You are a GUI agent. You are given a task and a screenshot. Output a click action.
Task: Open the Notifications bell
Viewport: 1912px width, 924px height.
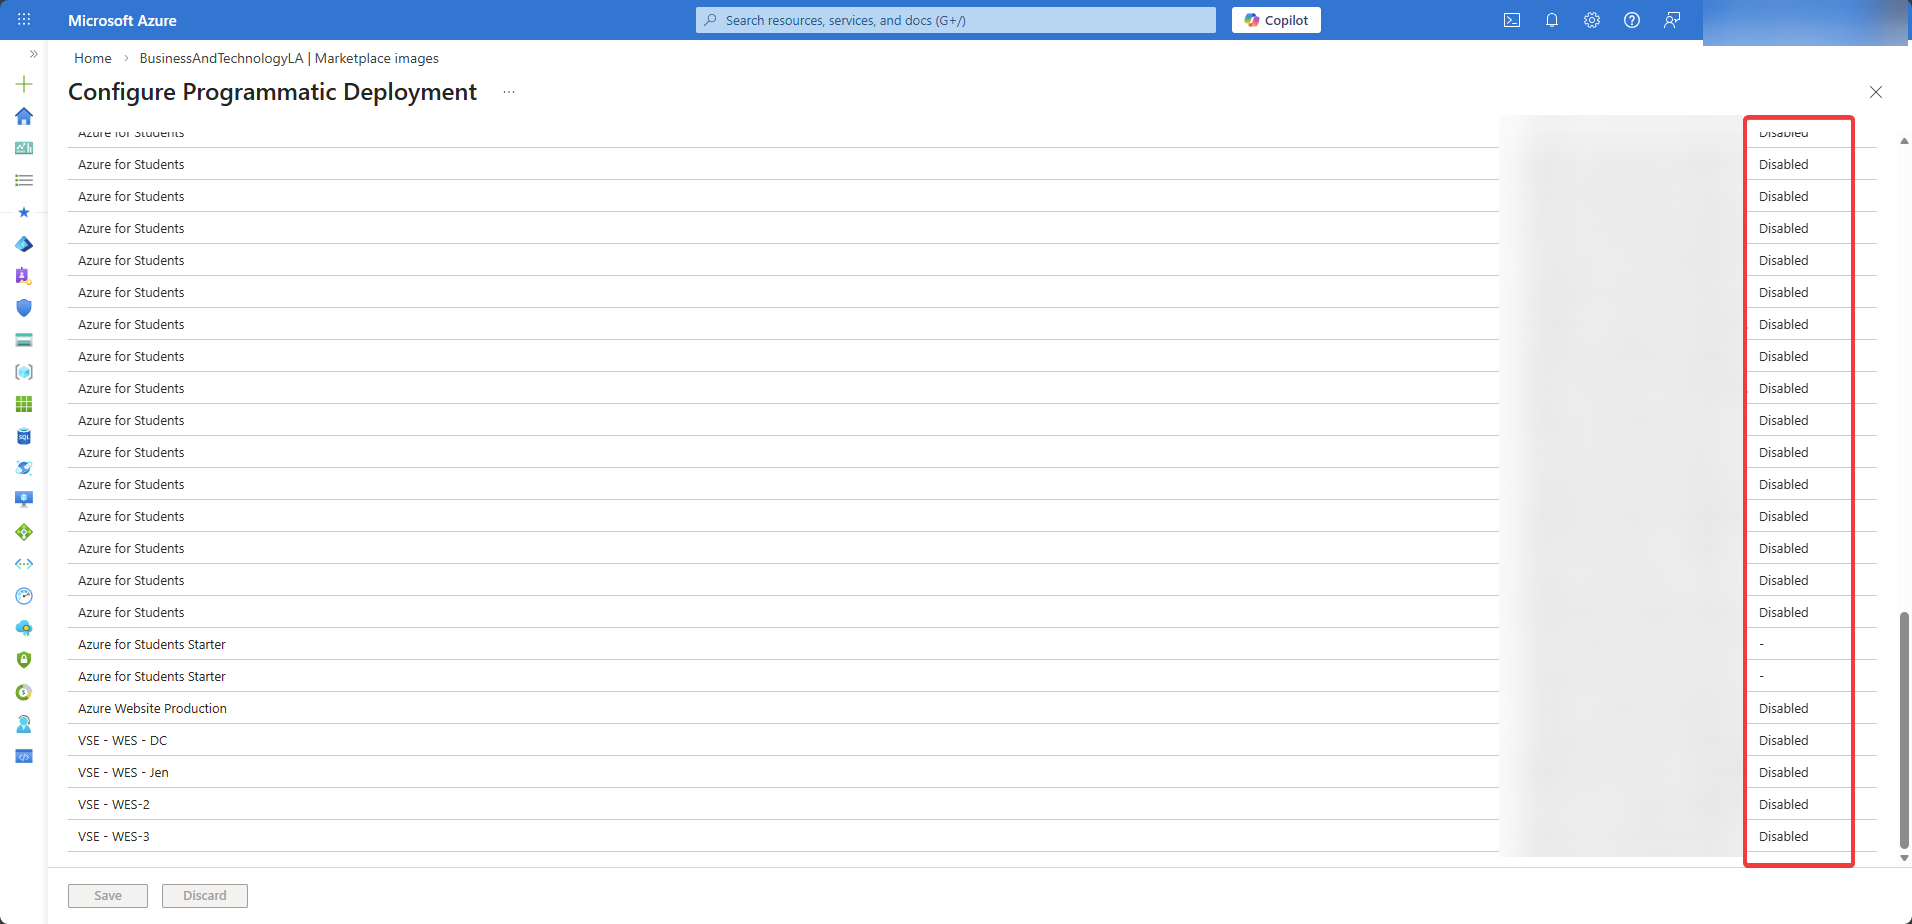point(1552,20)
